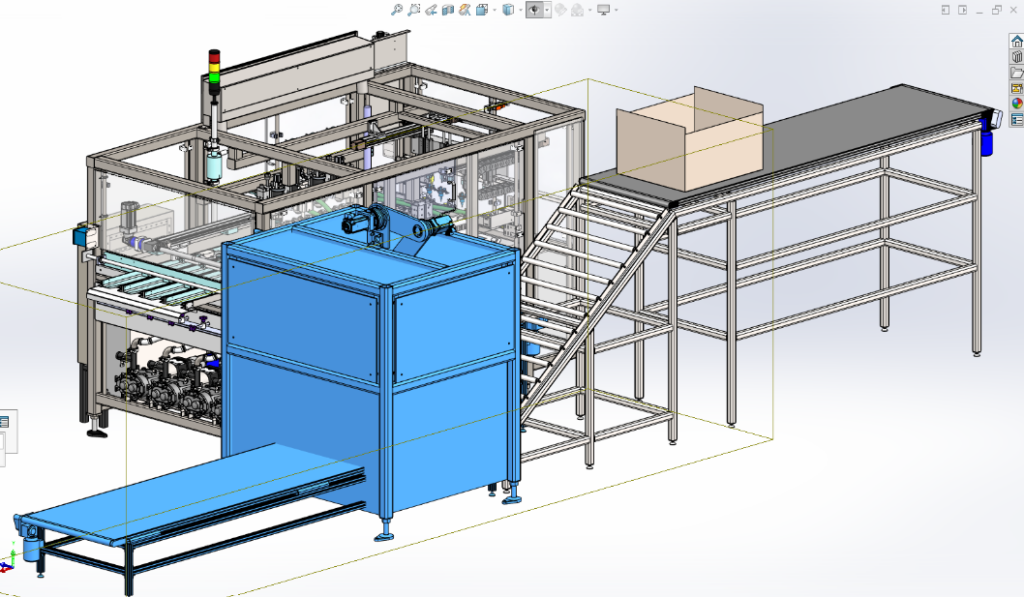Select the blue infeed conveyor belt surface
The width and height of the screenshot is (1024, 597).
coord(196,490)
